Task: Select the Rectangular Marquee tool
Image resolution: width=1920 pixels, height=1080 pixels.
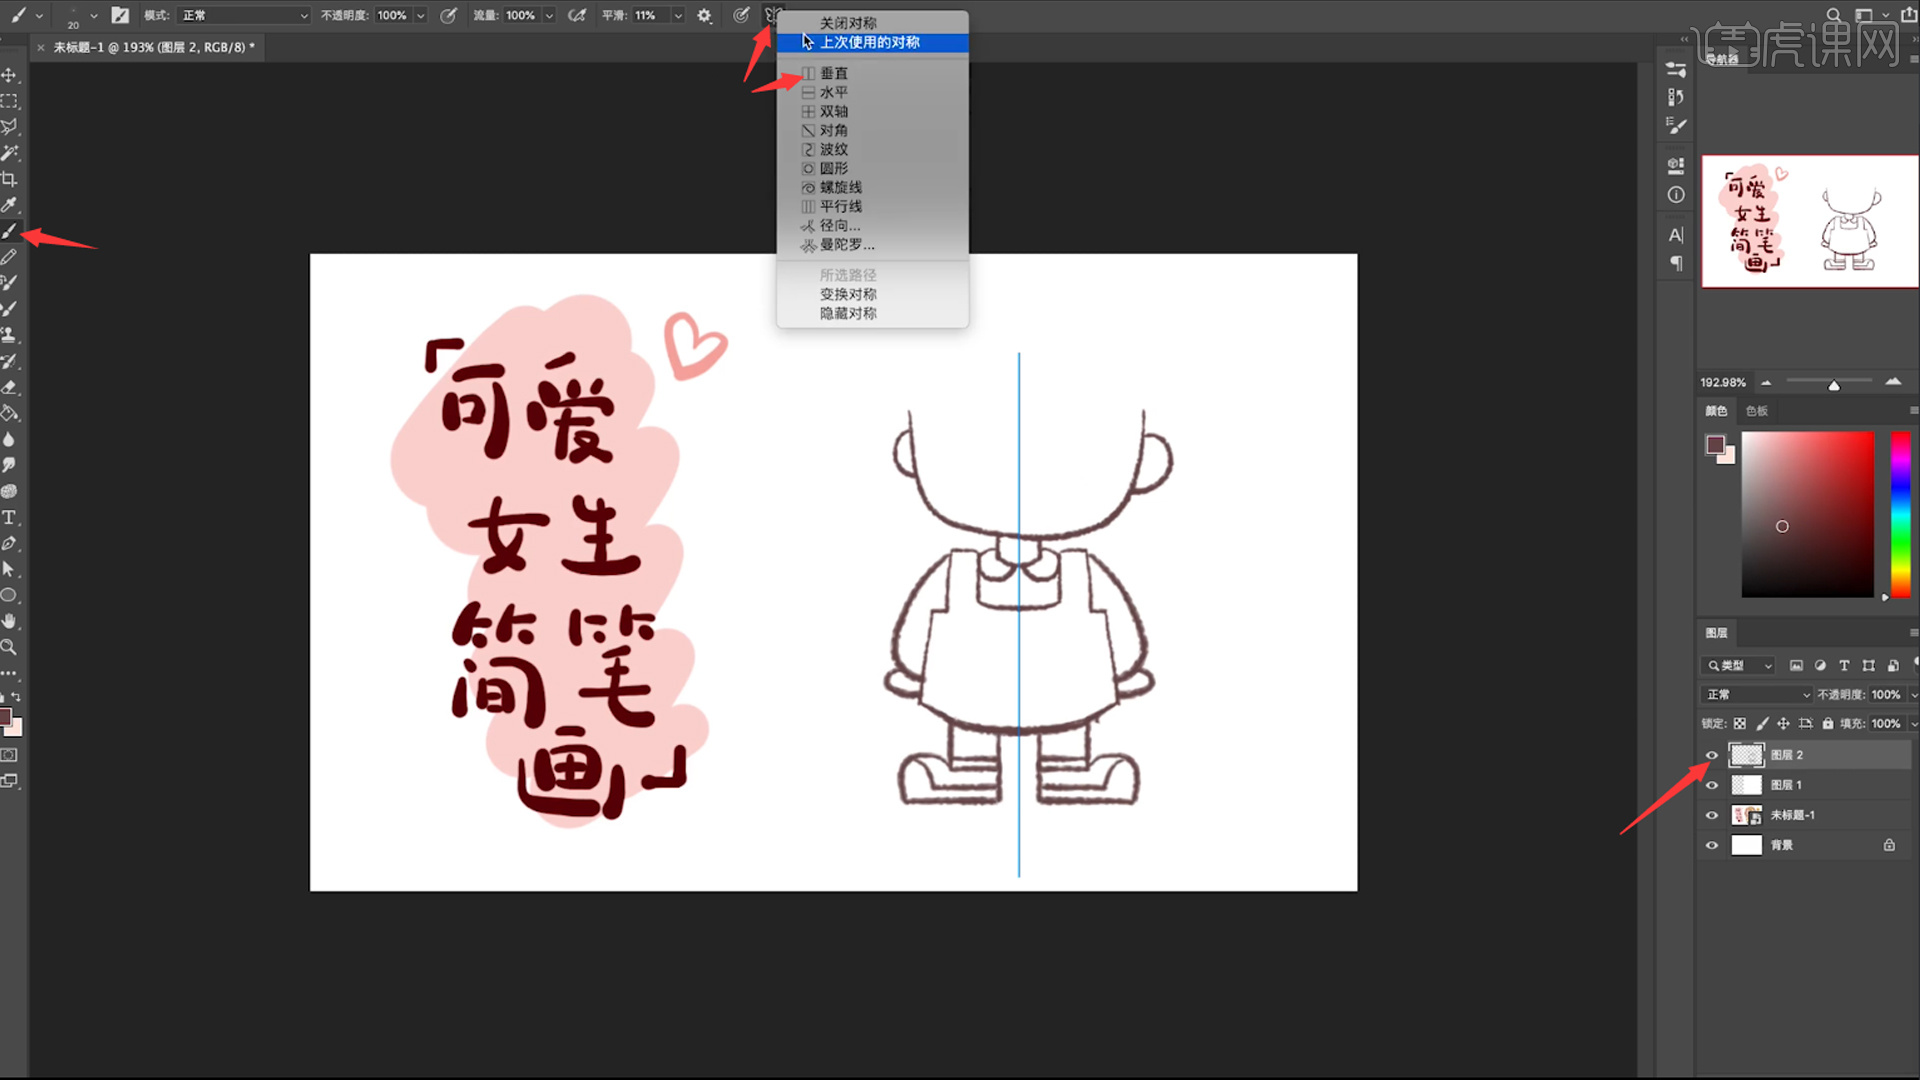Action: pyautogui.click(x=9, y=101)
